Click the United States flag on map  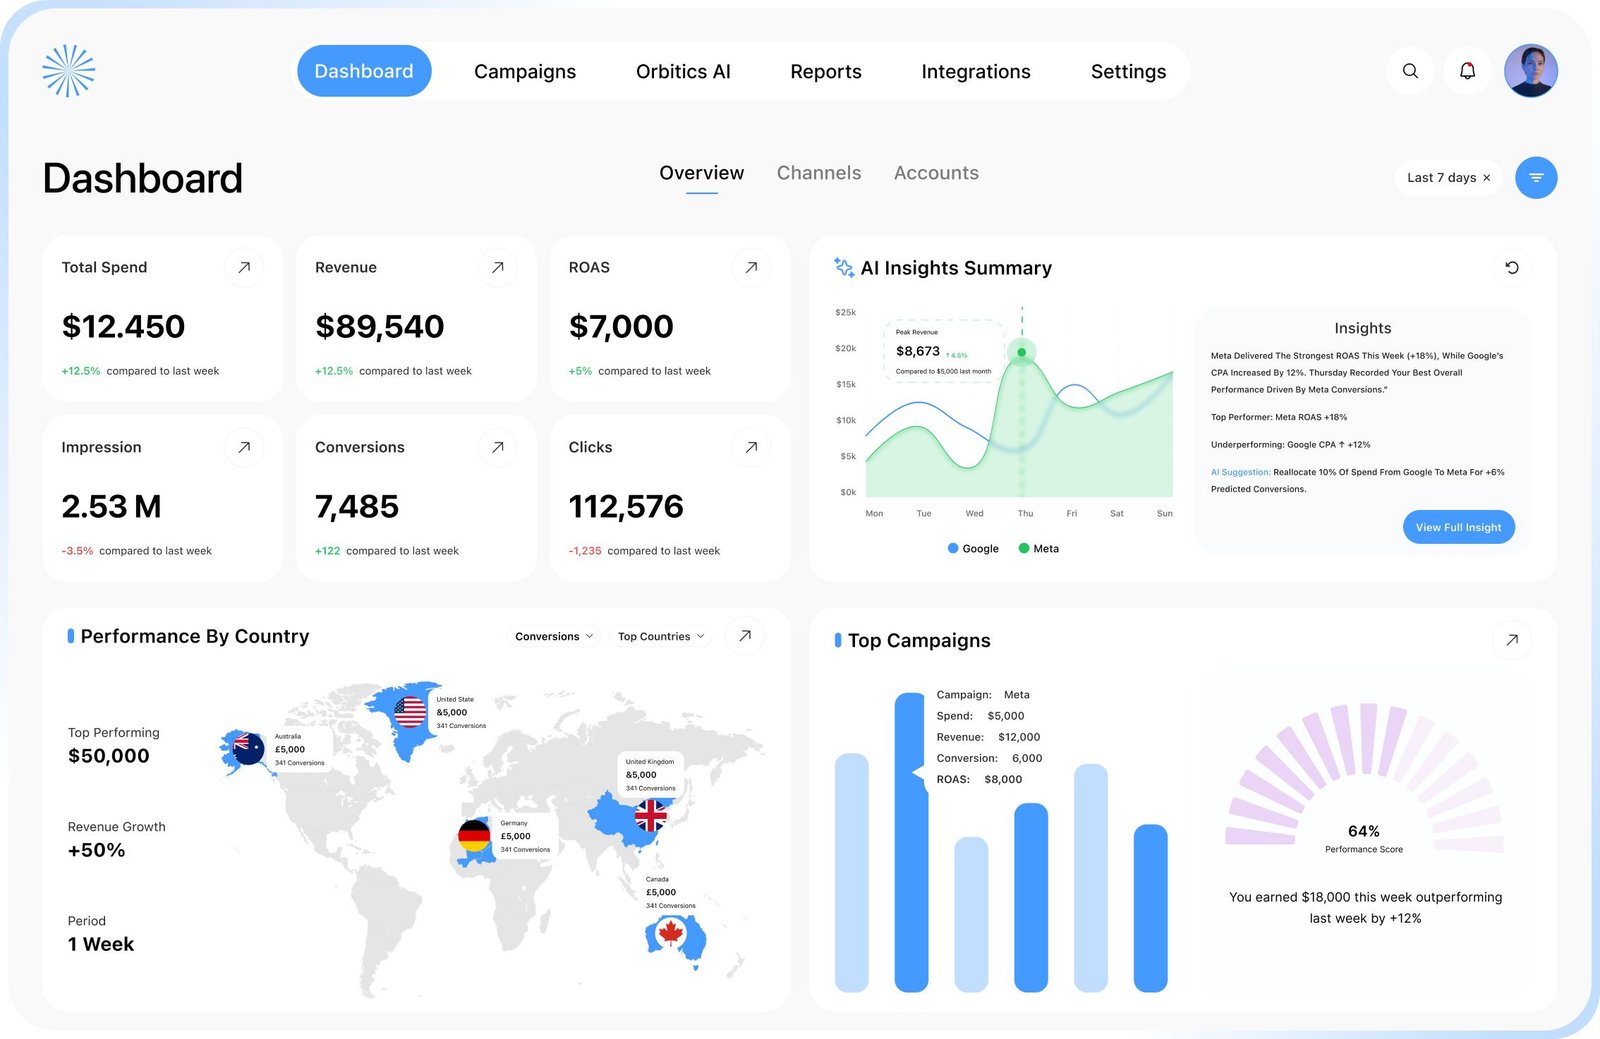click(x=410, y=712)
